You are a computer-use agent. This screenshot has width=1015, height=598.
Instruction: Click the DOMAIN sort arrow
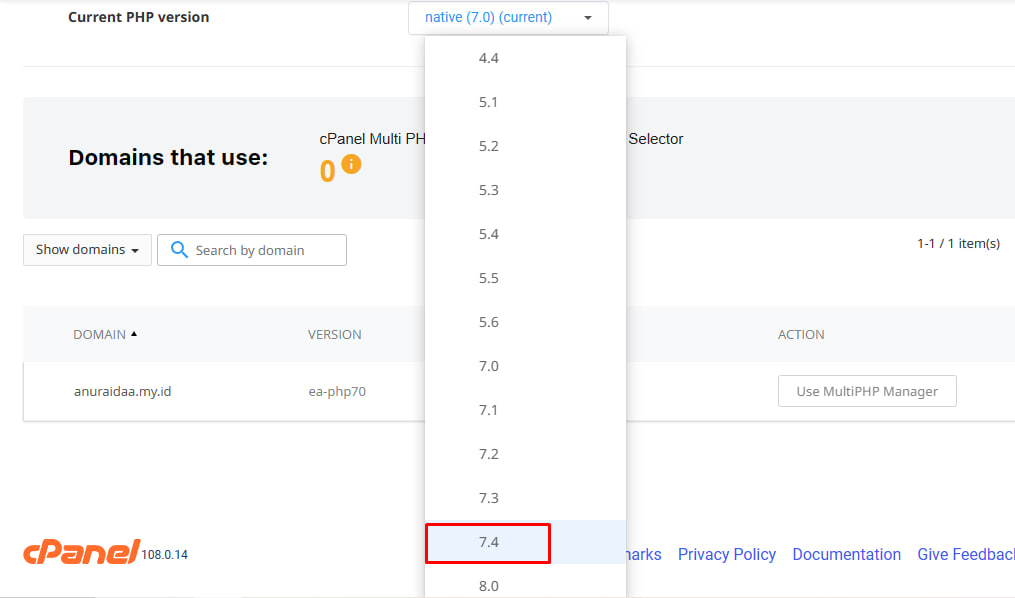coord(134,334)
